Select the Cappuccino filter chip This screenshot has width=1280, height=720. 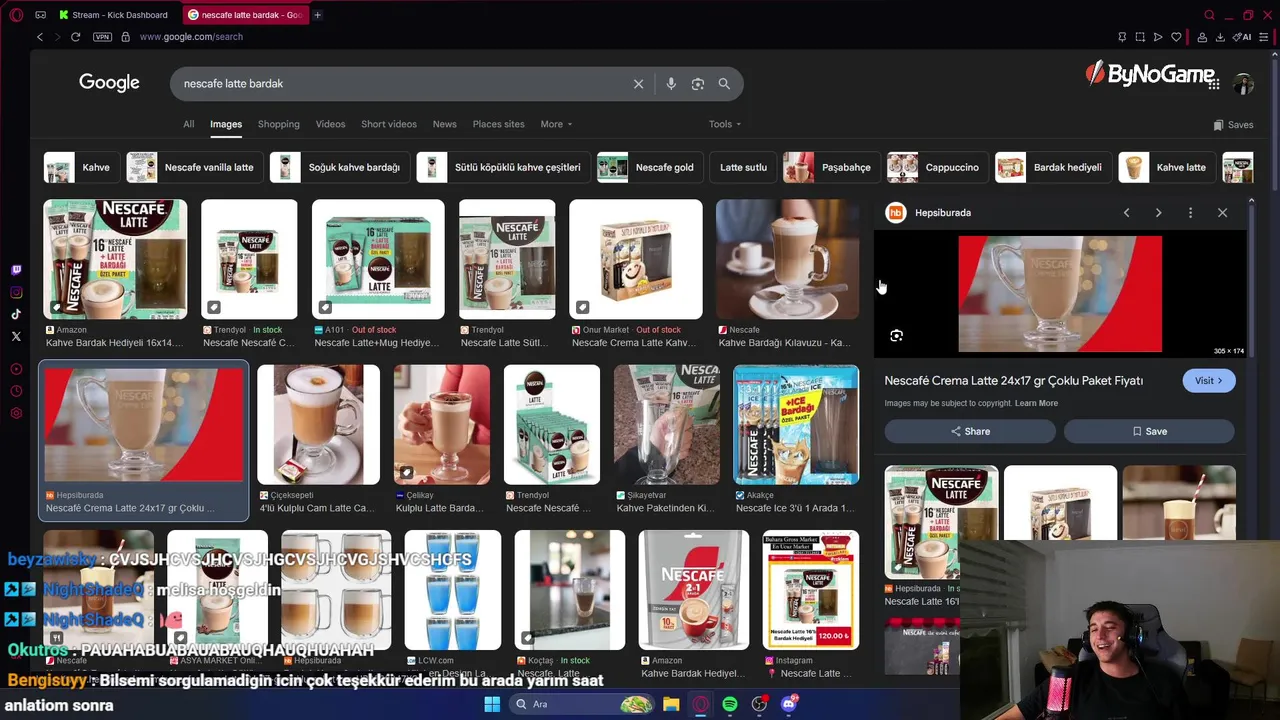(x=938, y=167)
